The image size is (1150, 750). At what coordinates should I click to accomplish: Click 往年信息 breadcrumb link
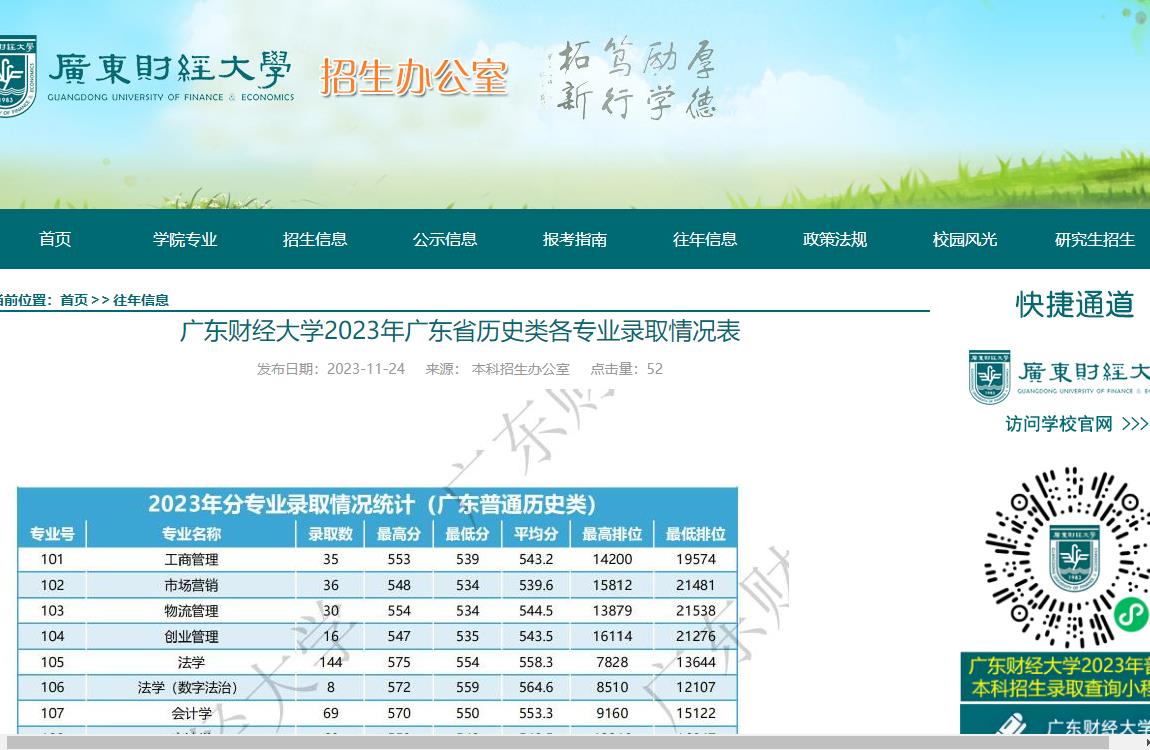point(141,300)
